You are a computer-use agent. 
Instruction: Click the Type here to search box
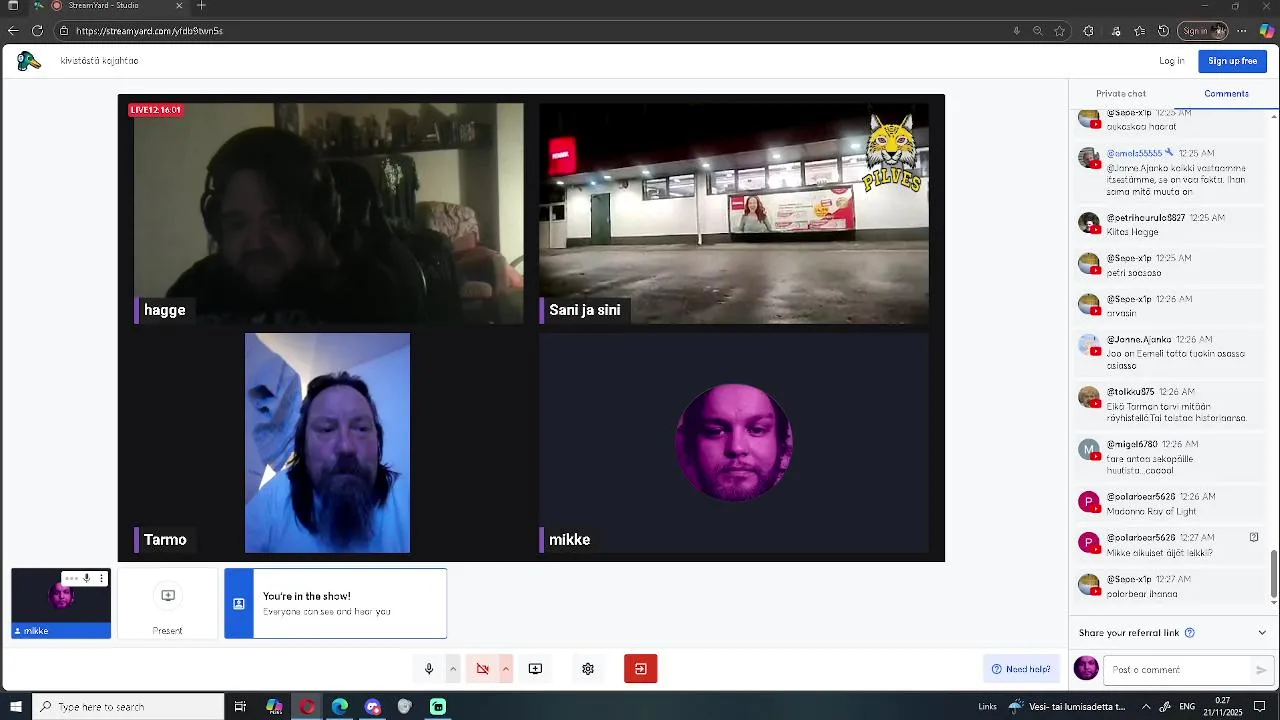(128, 707)
